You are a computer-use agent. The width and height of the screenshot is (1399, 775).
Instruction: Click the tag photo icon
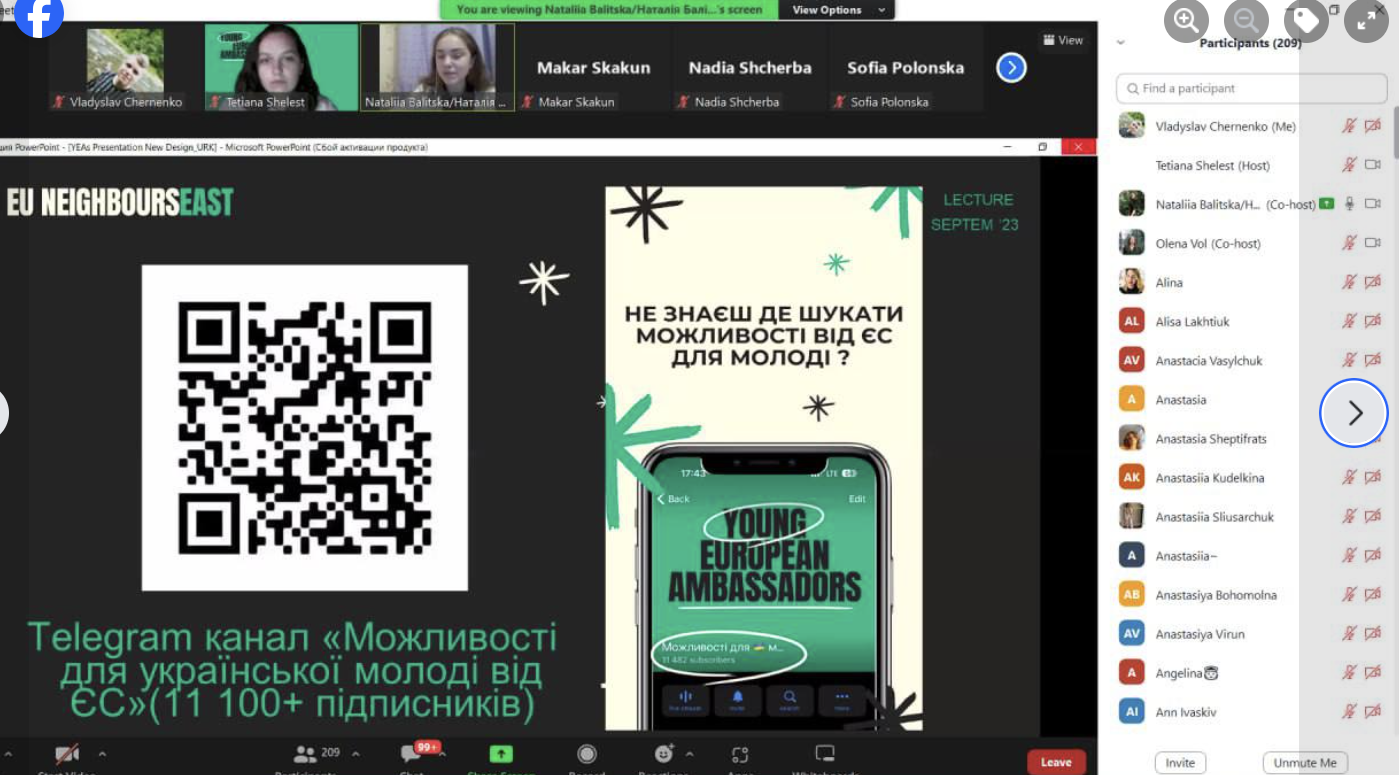1306,20
